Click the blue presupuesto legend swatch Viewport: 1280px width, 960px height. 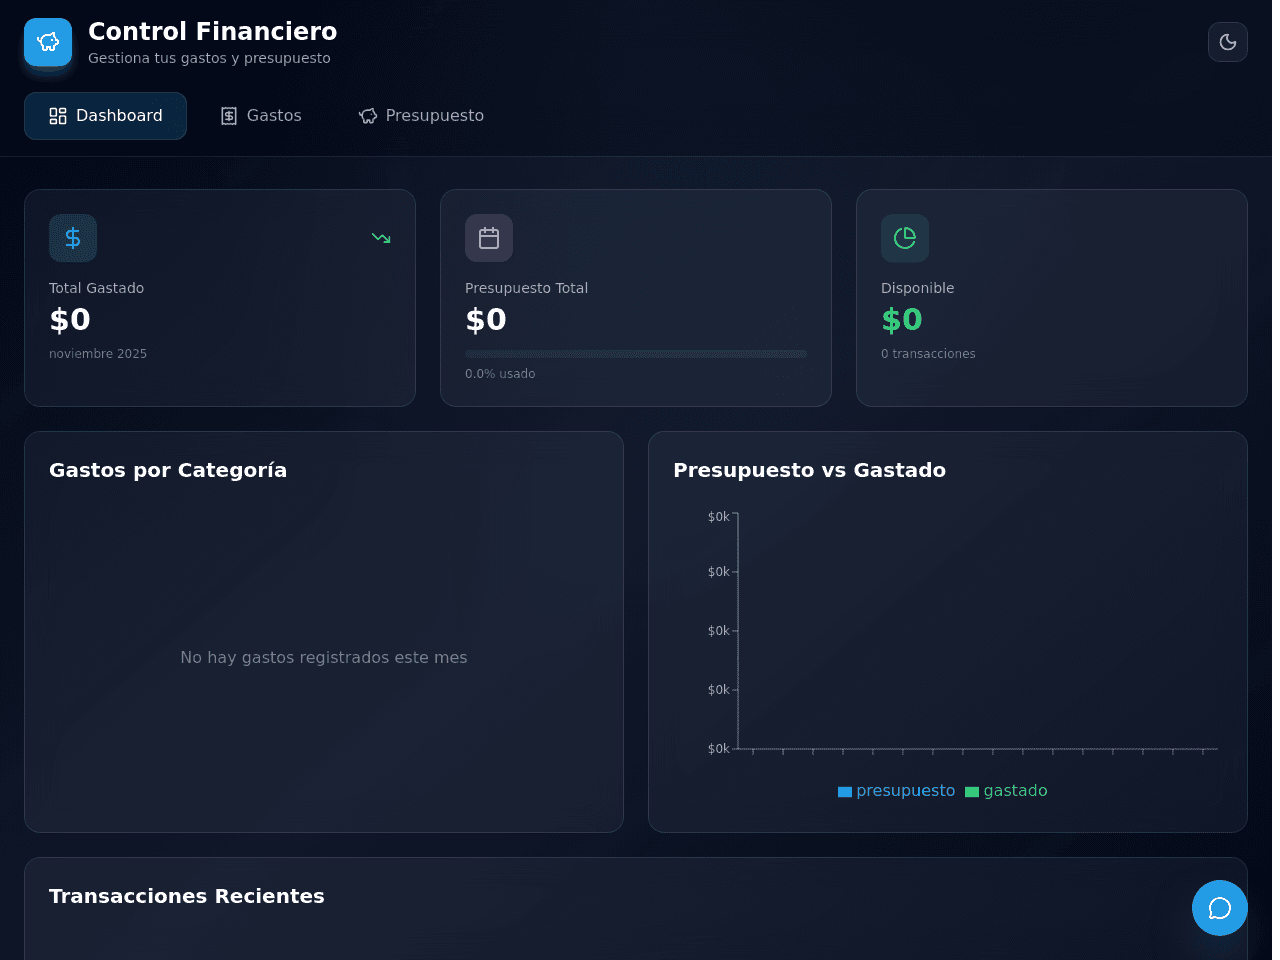pyautogui.click(x=845, y=792)
